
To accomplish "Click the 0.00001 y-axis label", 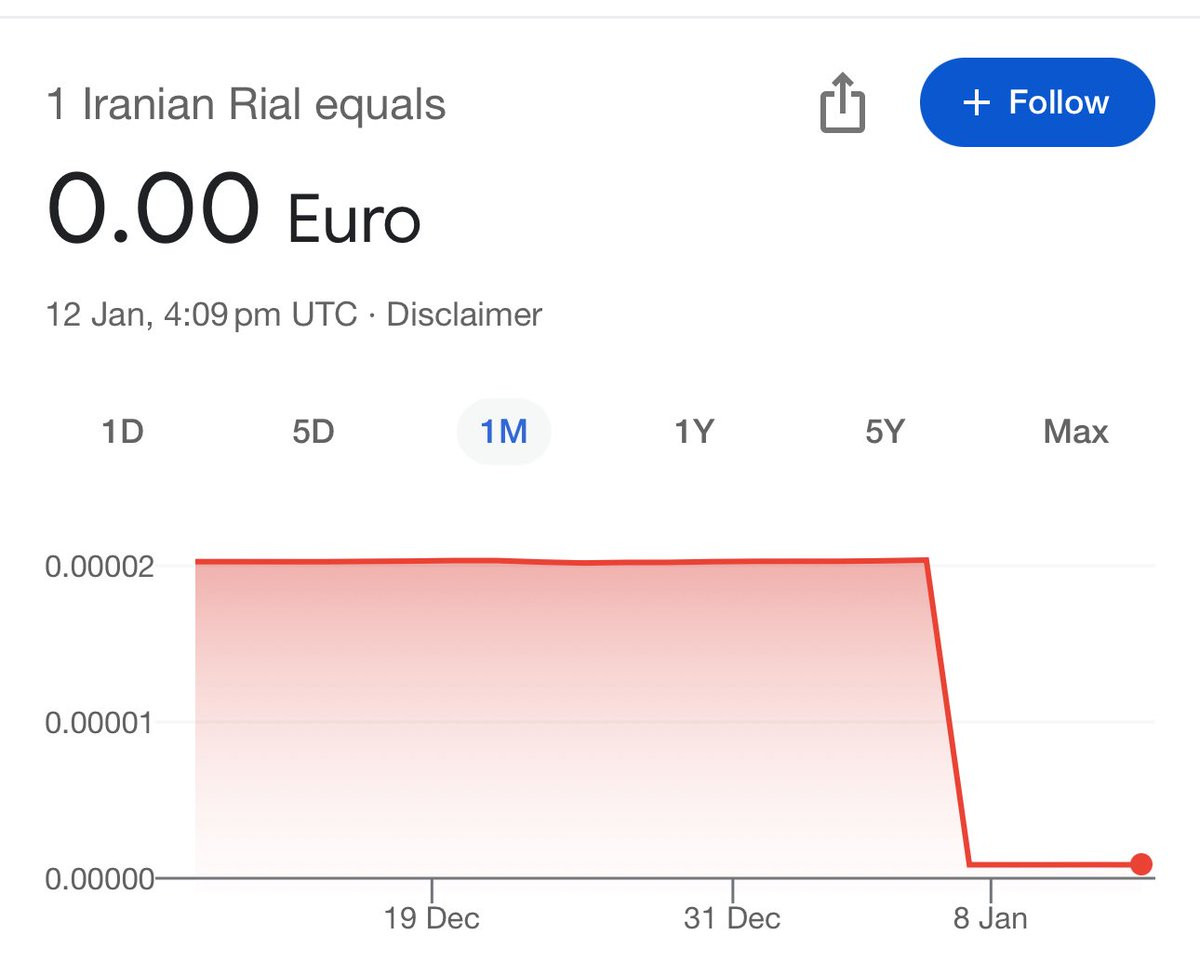I will 100,722.
